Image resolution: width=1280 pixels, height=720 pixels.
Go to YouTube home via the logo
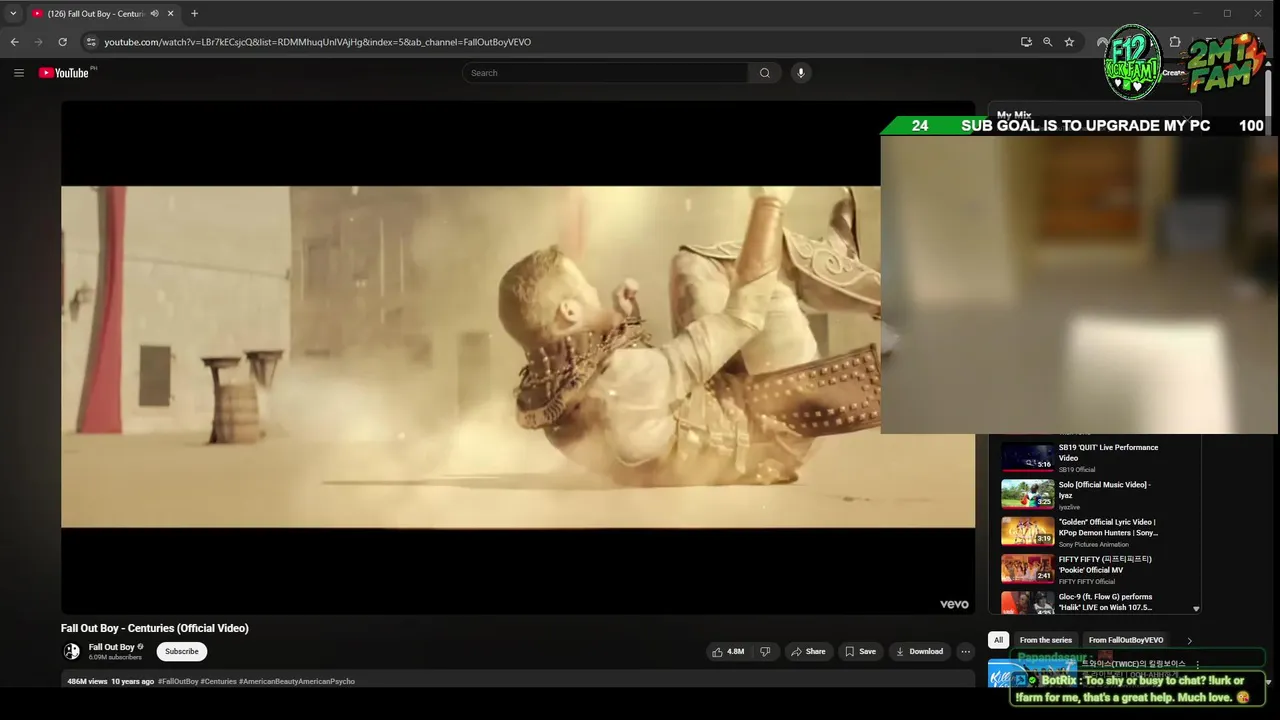pyautogui.click(x=66, y=73)
